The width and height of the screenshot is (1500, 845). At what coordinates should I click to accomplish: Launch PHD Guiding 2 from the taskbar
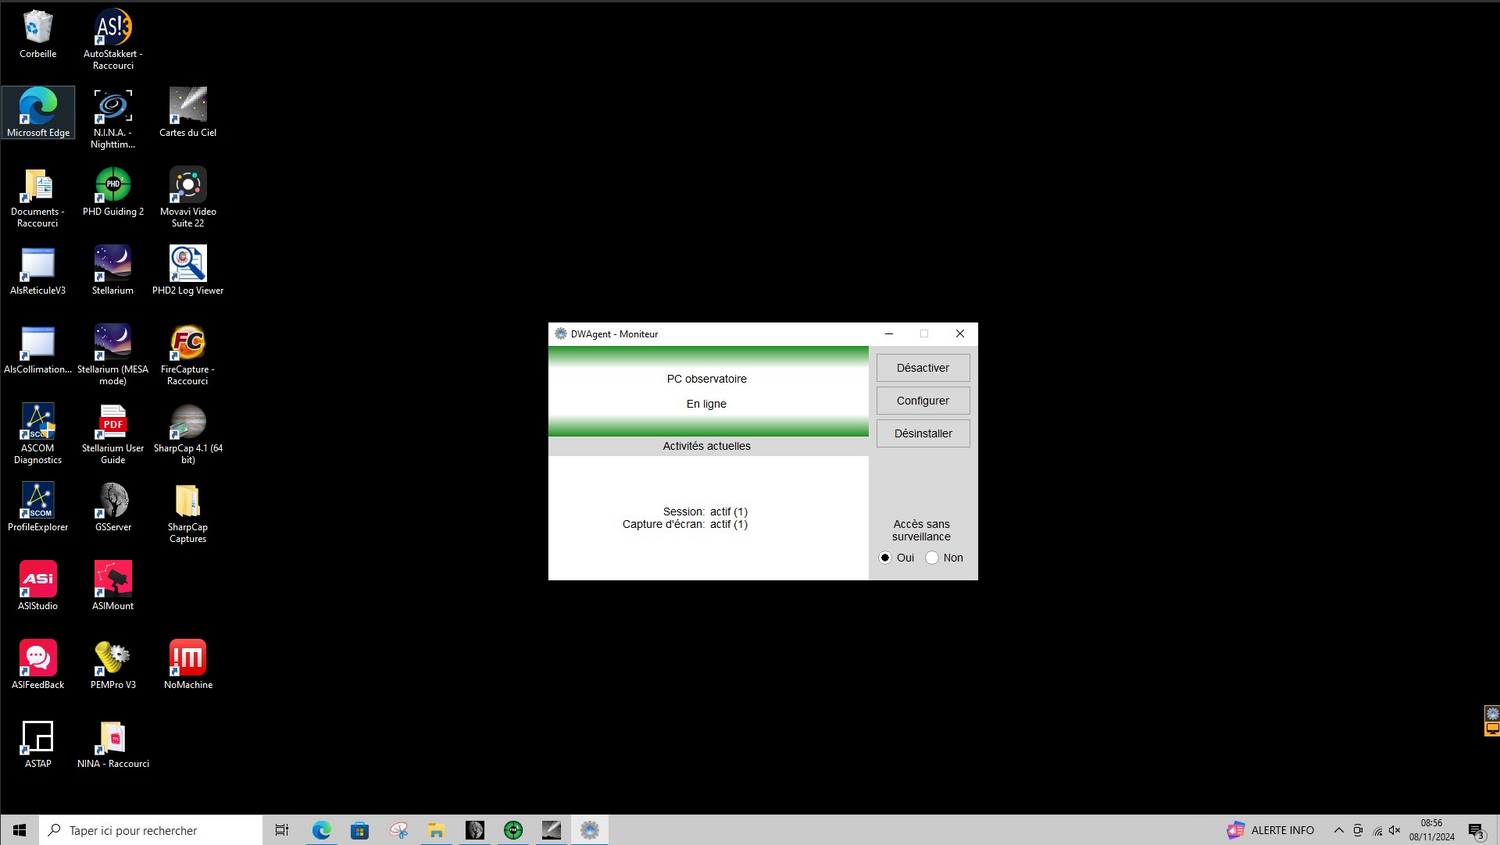513,829
